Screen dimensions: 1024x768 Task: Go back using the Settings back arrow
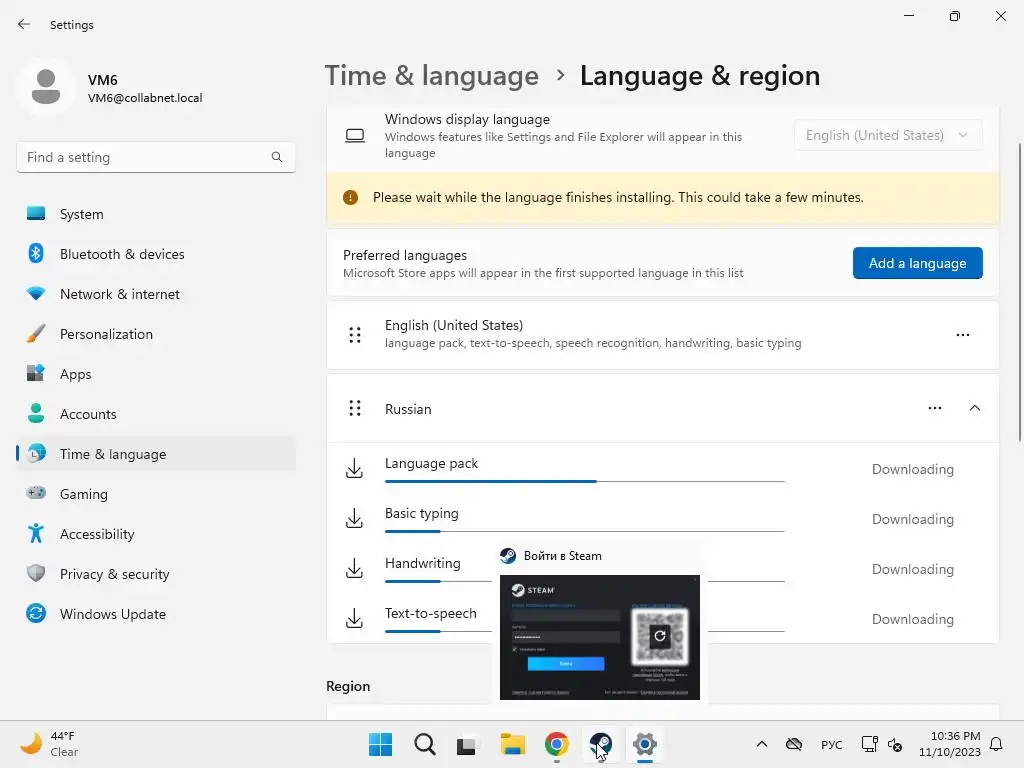pyautogui.click(x=24, y=24)
